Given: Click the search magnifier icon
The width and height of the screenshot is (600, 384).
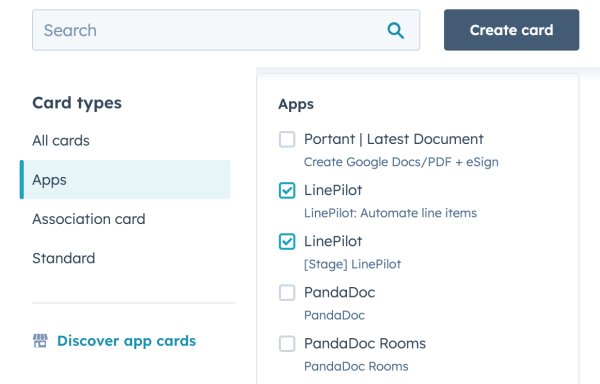Looking at the screenshot, I should coord(395,31).
